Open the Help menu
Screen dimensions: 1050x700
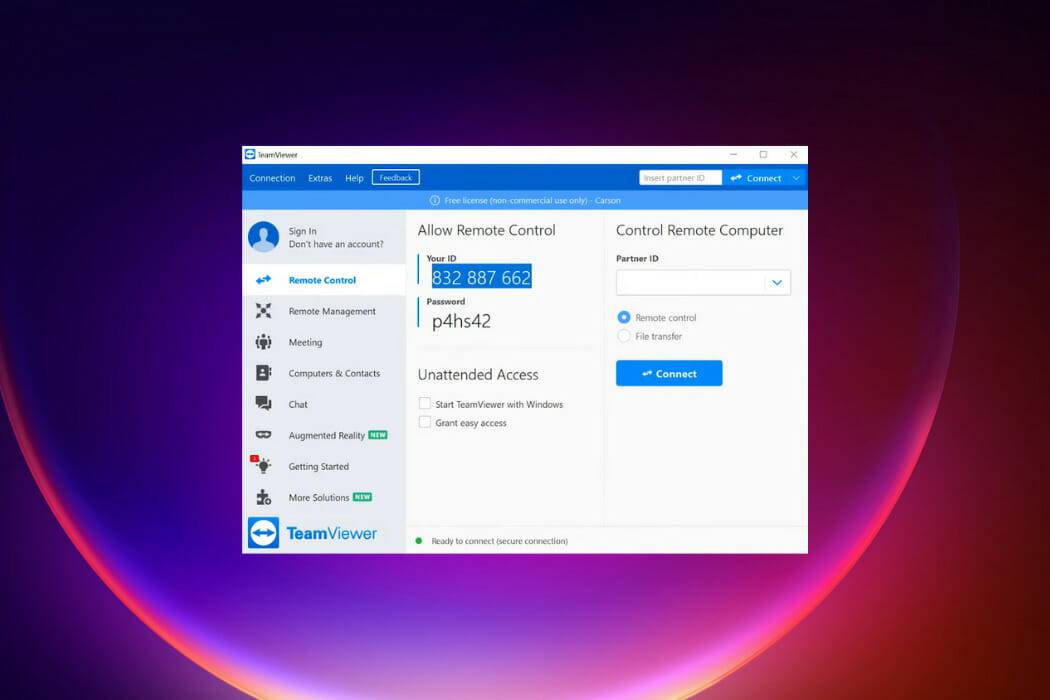[354, 178]
